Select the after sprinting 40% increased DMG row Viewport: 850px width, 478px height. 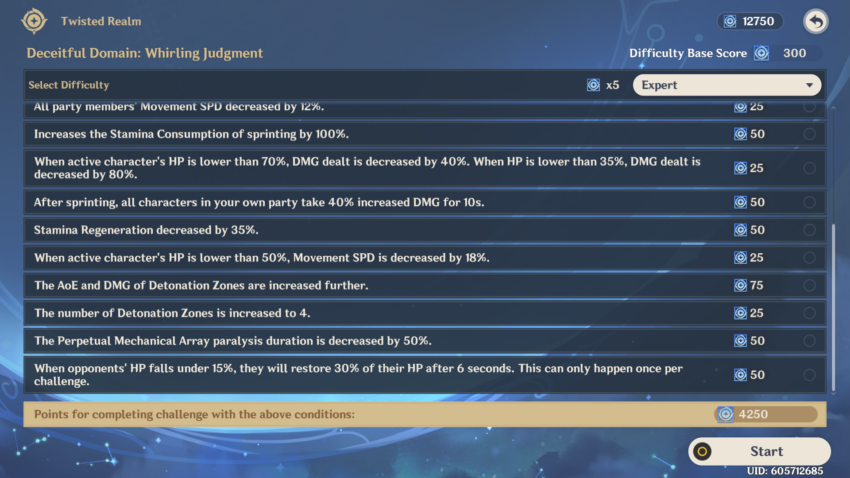pos(380,202)
